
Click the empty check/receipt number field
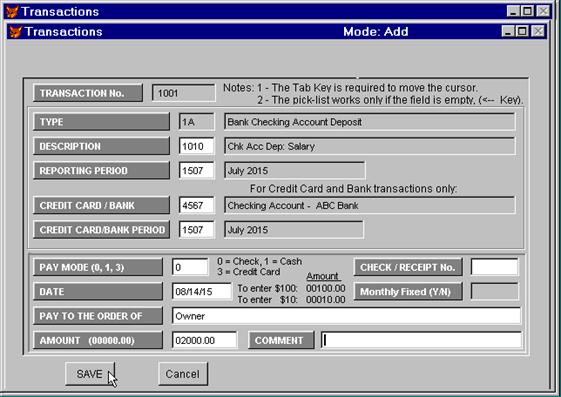pos(494,267)
